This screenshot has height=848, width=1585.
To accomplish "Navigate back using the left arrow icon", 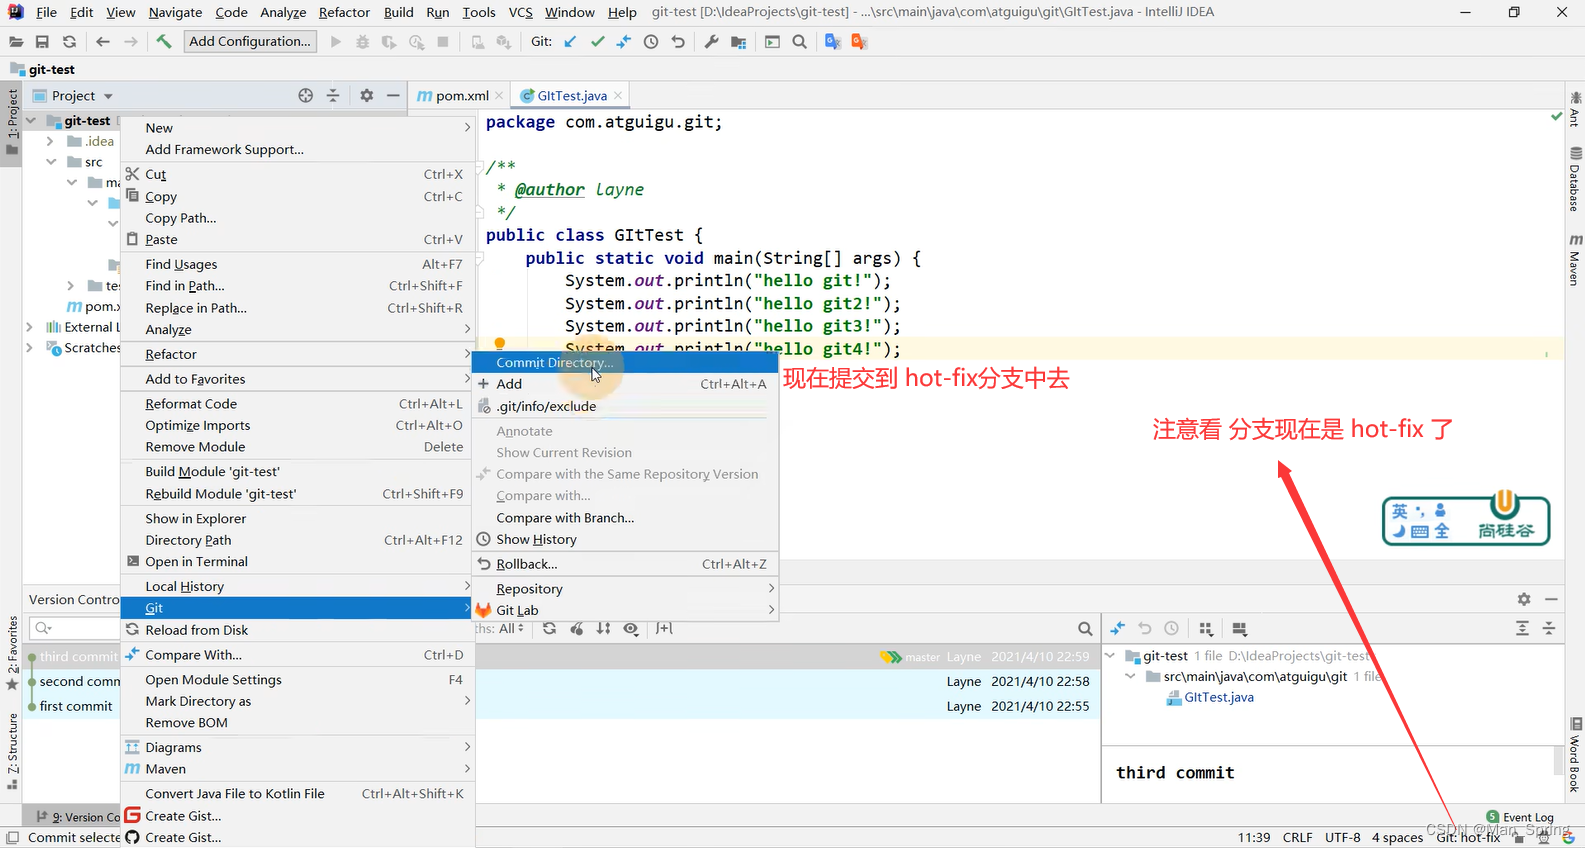I will point(103,42).
